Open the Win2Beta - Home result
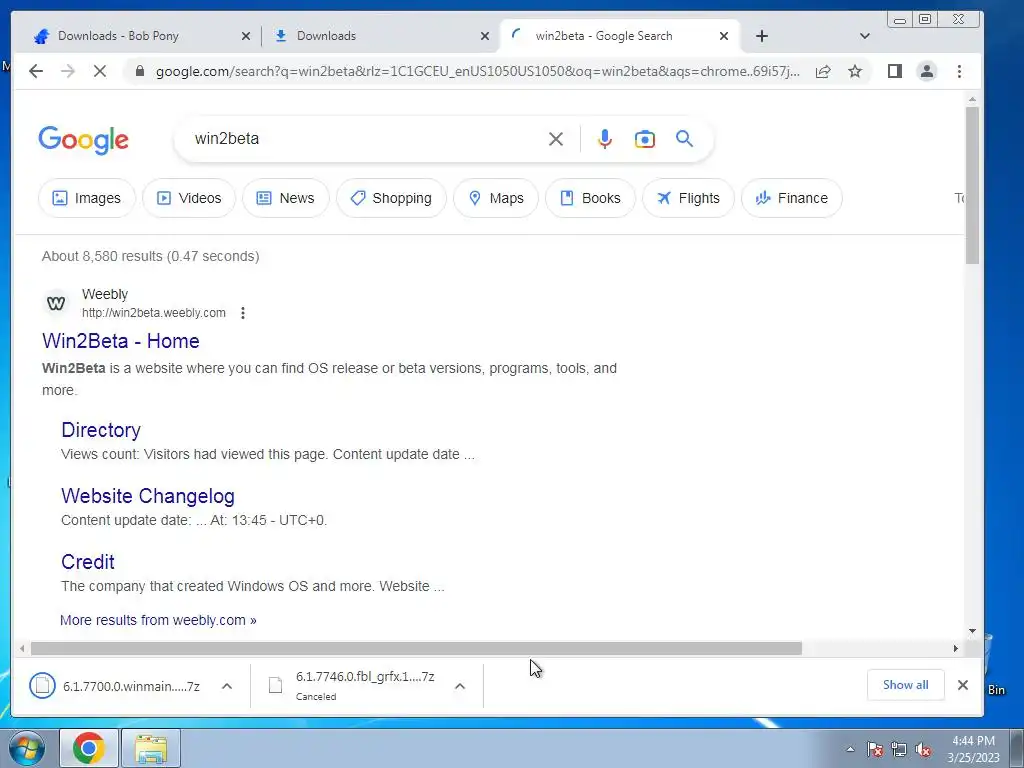Screen dimensions: 1024x768 [121, 341]
